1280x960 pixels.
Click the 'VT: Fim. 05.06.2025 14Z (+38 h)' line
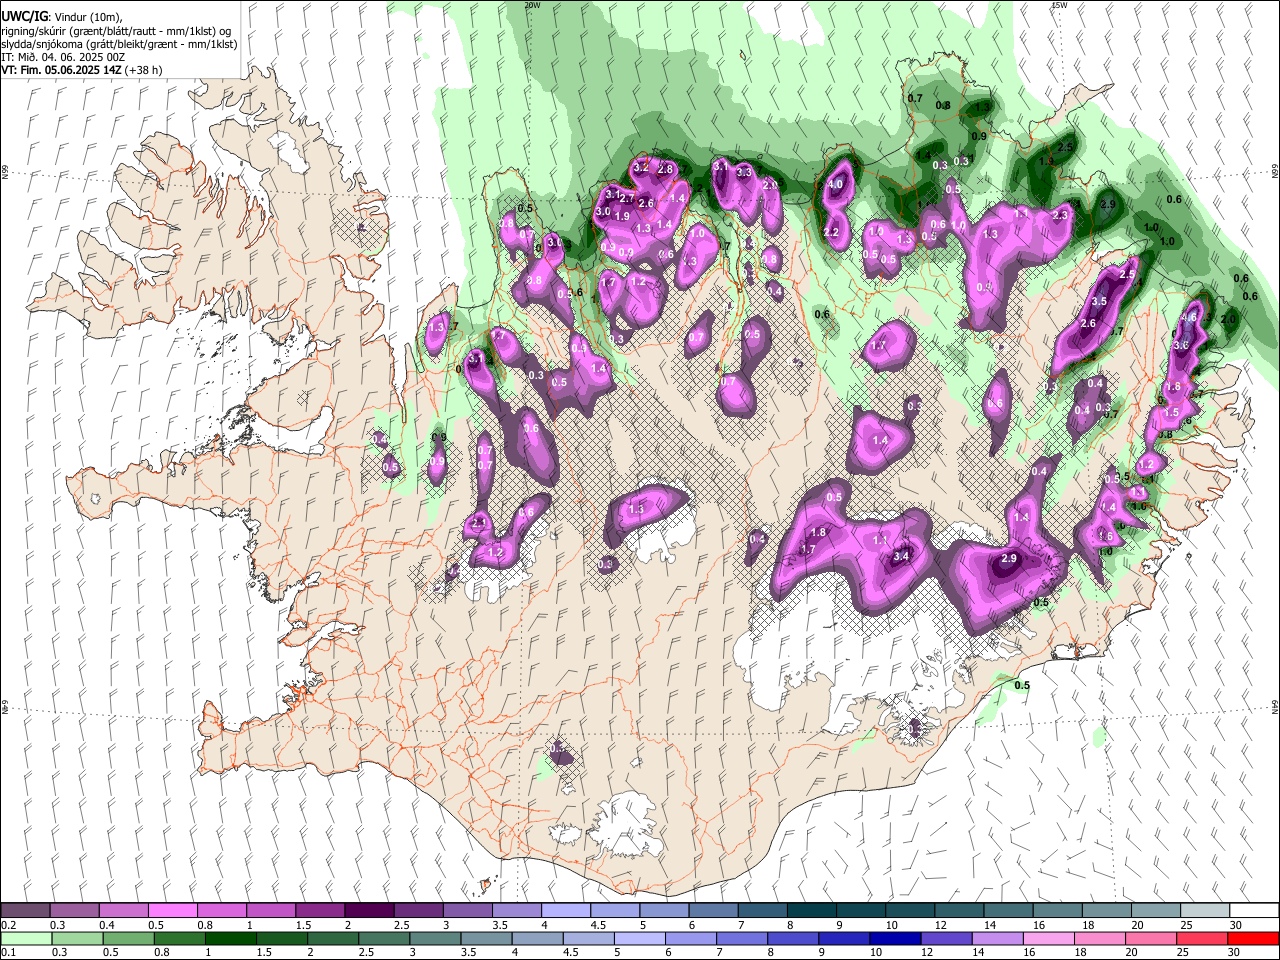point(82,70)
